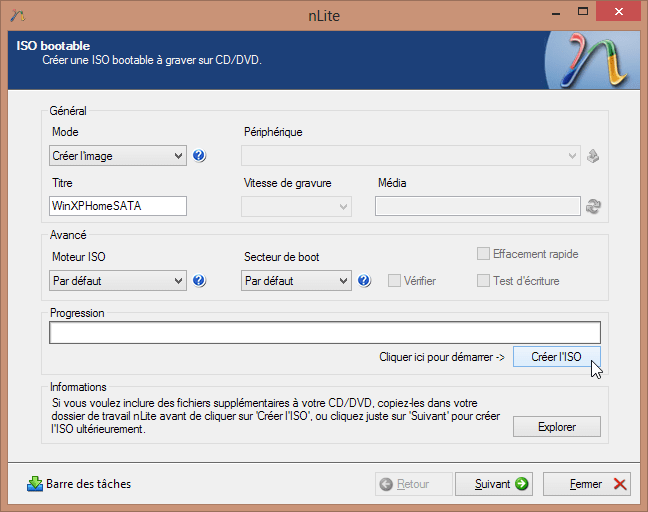Close the nLite window
The width and height of the screenshot is (648, 512).
point(619,12)
